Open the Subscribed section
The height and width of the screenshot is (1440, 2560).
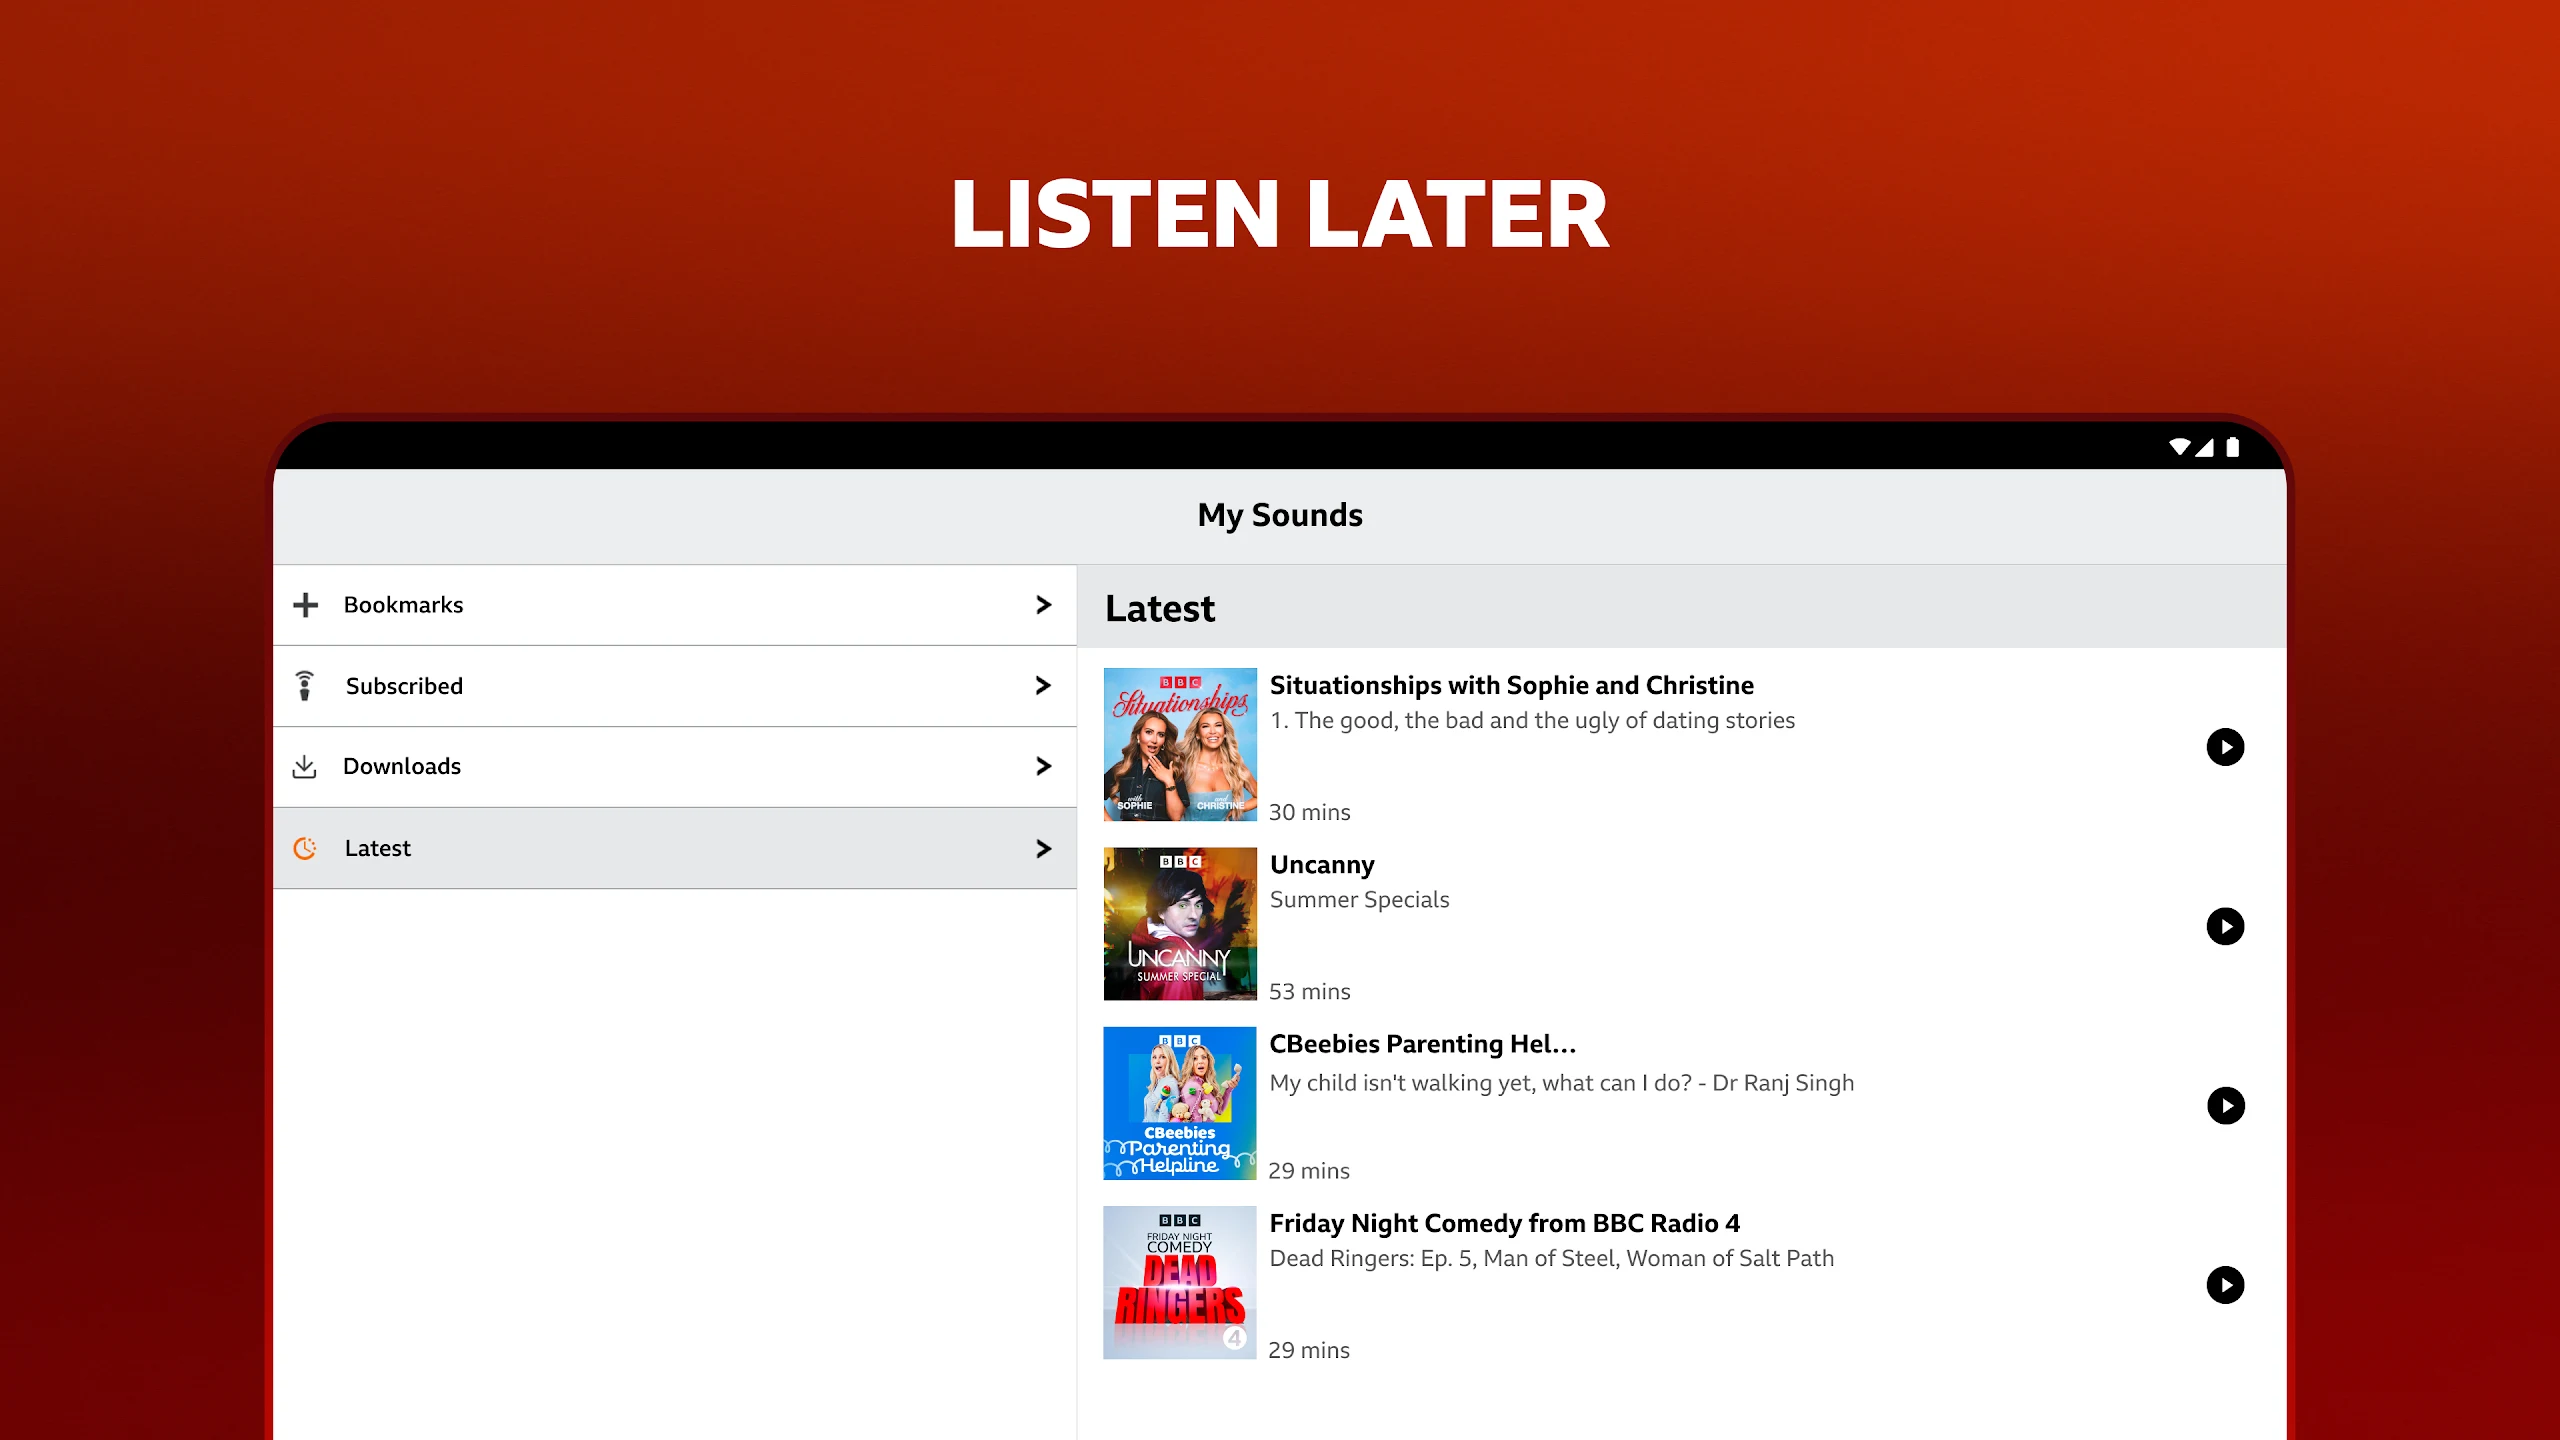(x=675, y=686)
